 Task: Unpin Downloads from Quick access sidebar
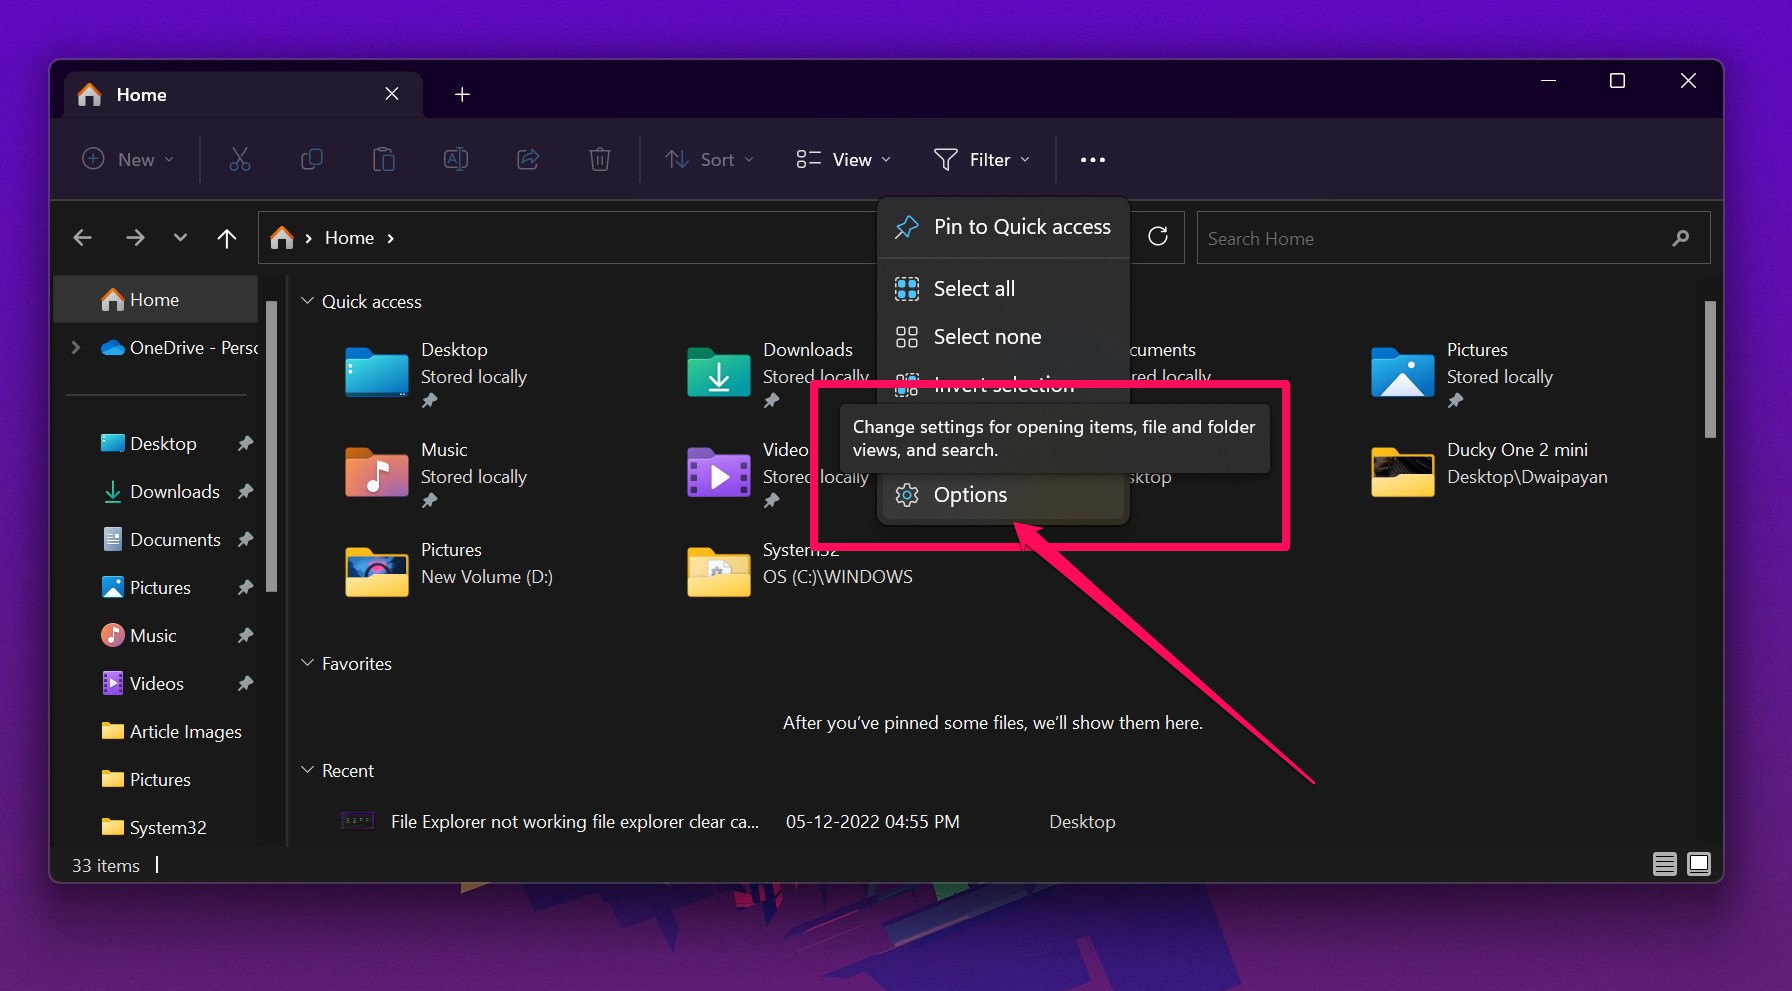[245, 491]
